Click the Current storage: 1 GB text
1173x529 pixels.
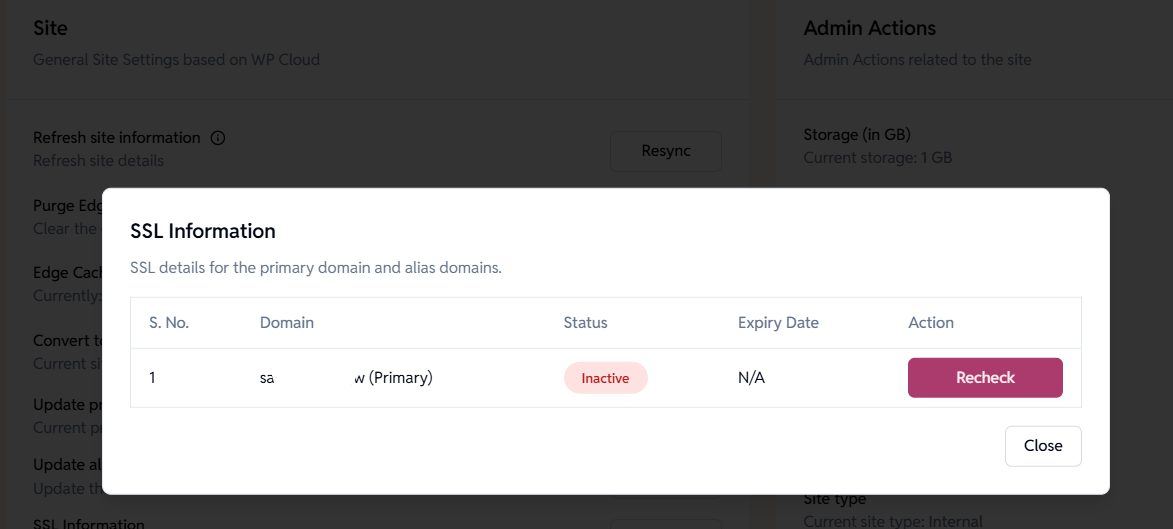click(x=877, y=158)
